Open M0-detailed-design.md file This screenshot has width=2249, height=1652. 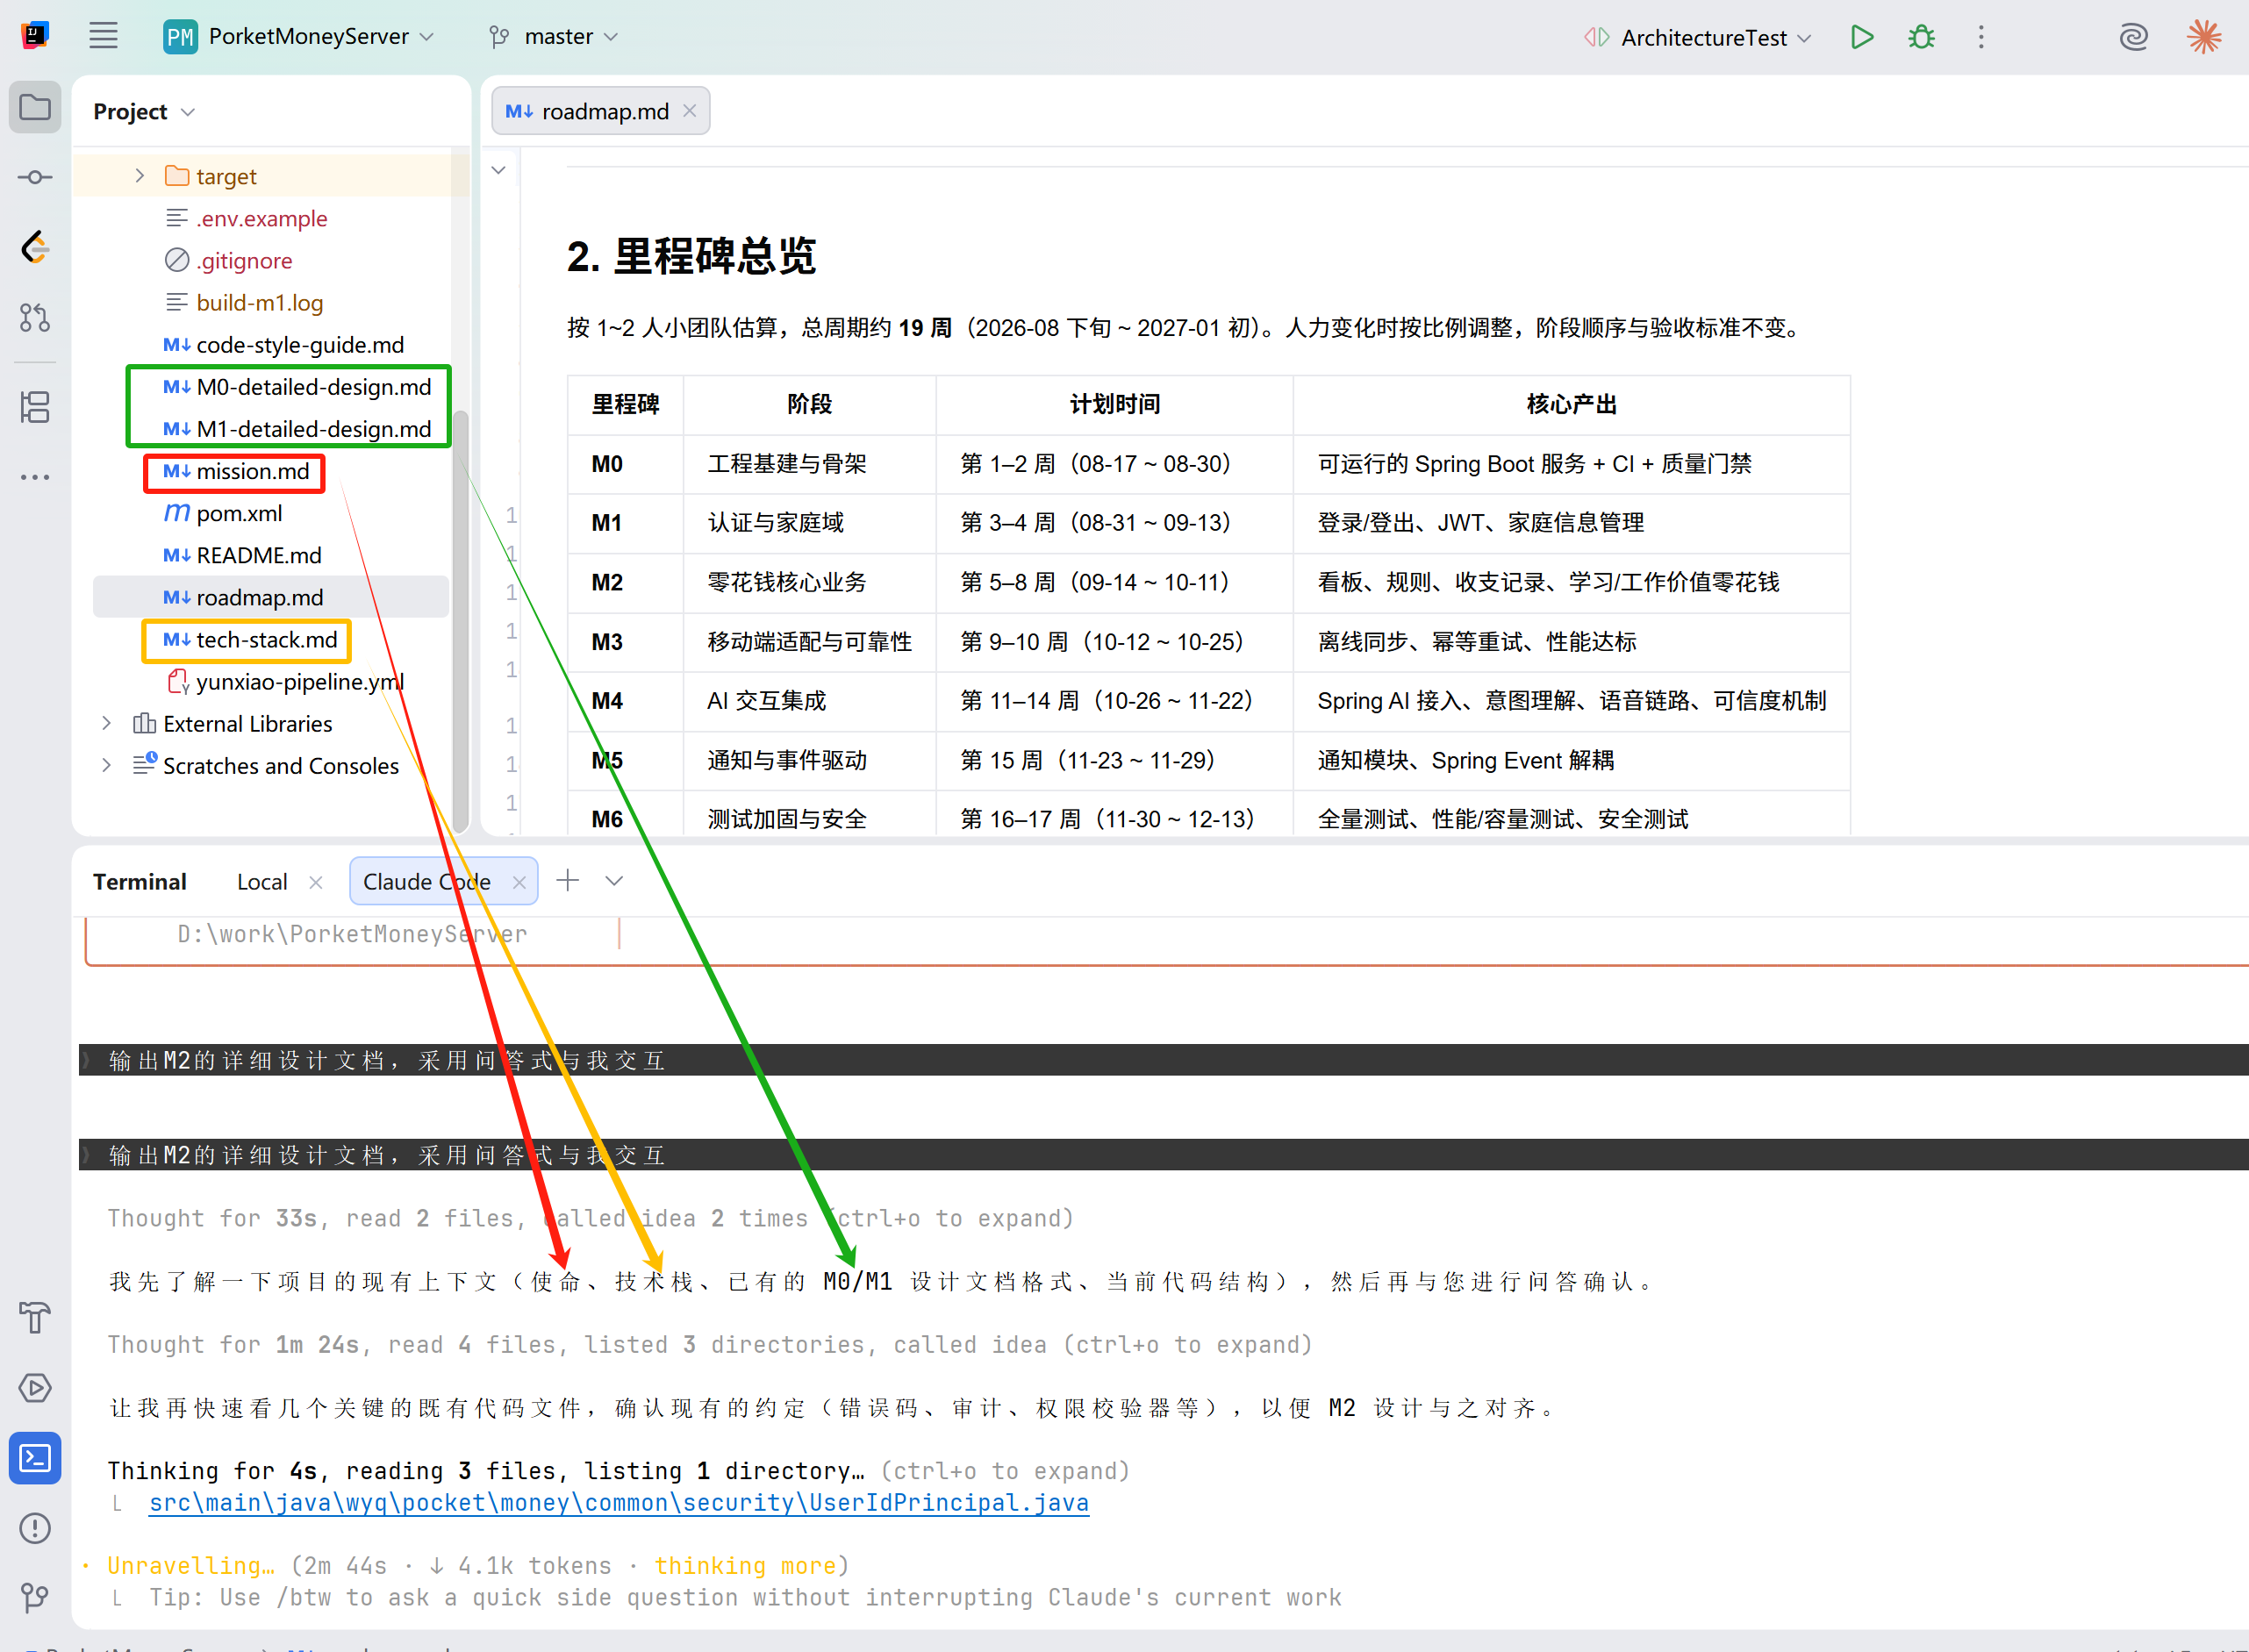click(x=313, y=387)
